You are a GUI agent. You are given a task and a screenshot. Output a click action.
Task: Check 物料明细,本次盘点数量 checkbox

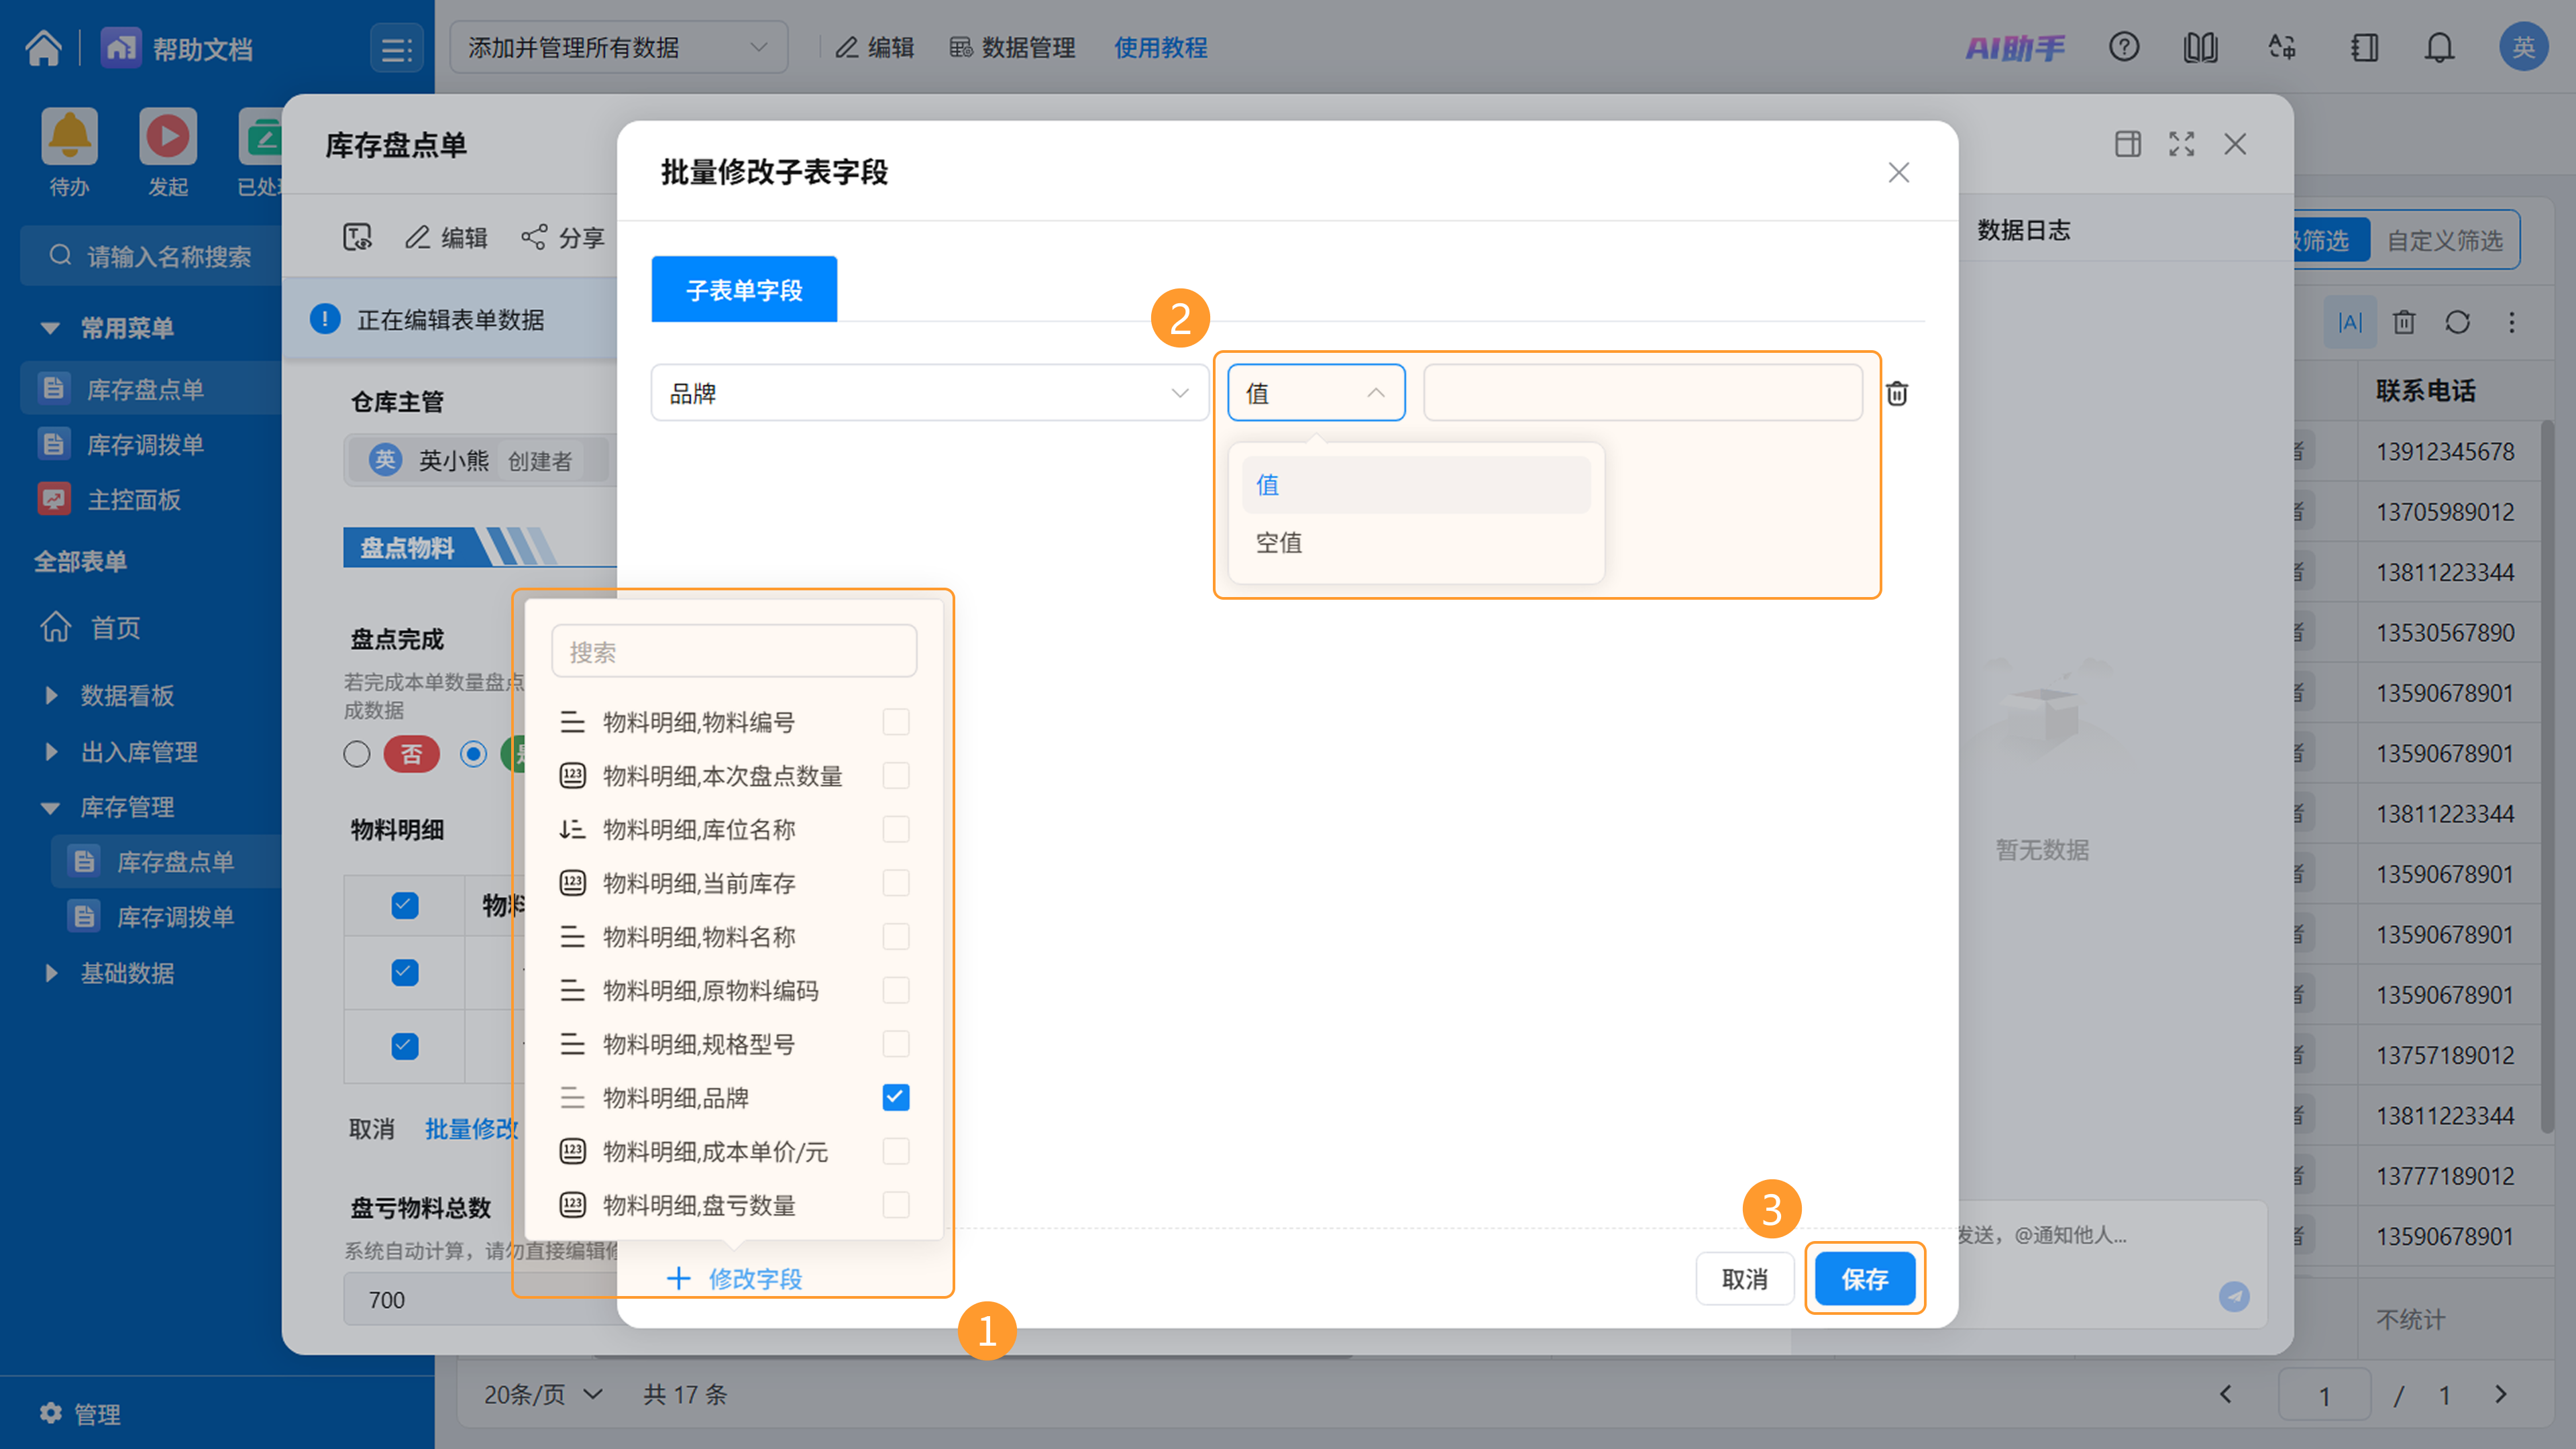coord(895,775)
